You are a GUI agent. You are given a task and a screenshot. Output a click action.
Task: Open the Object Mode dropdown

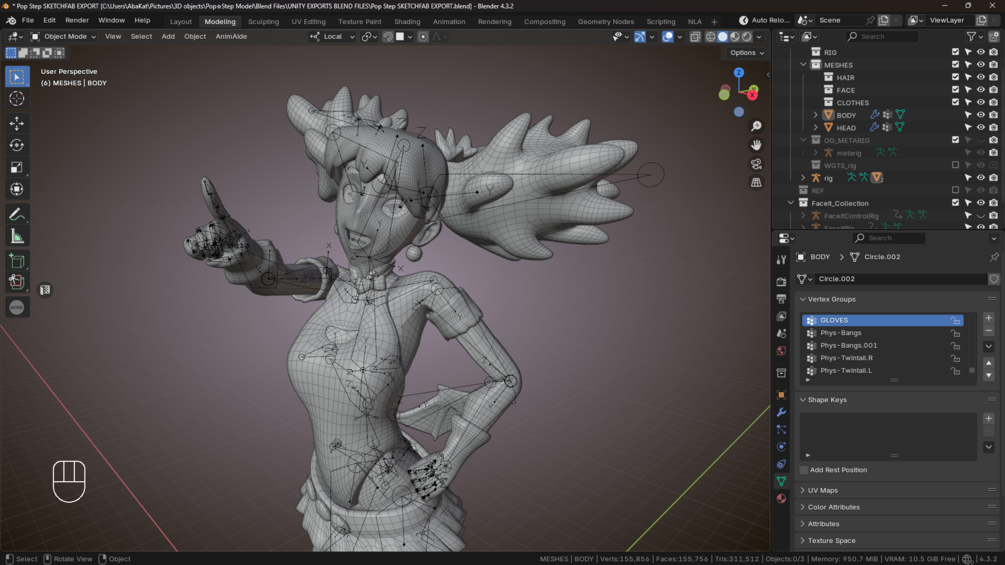point(63,37)
